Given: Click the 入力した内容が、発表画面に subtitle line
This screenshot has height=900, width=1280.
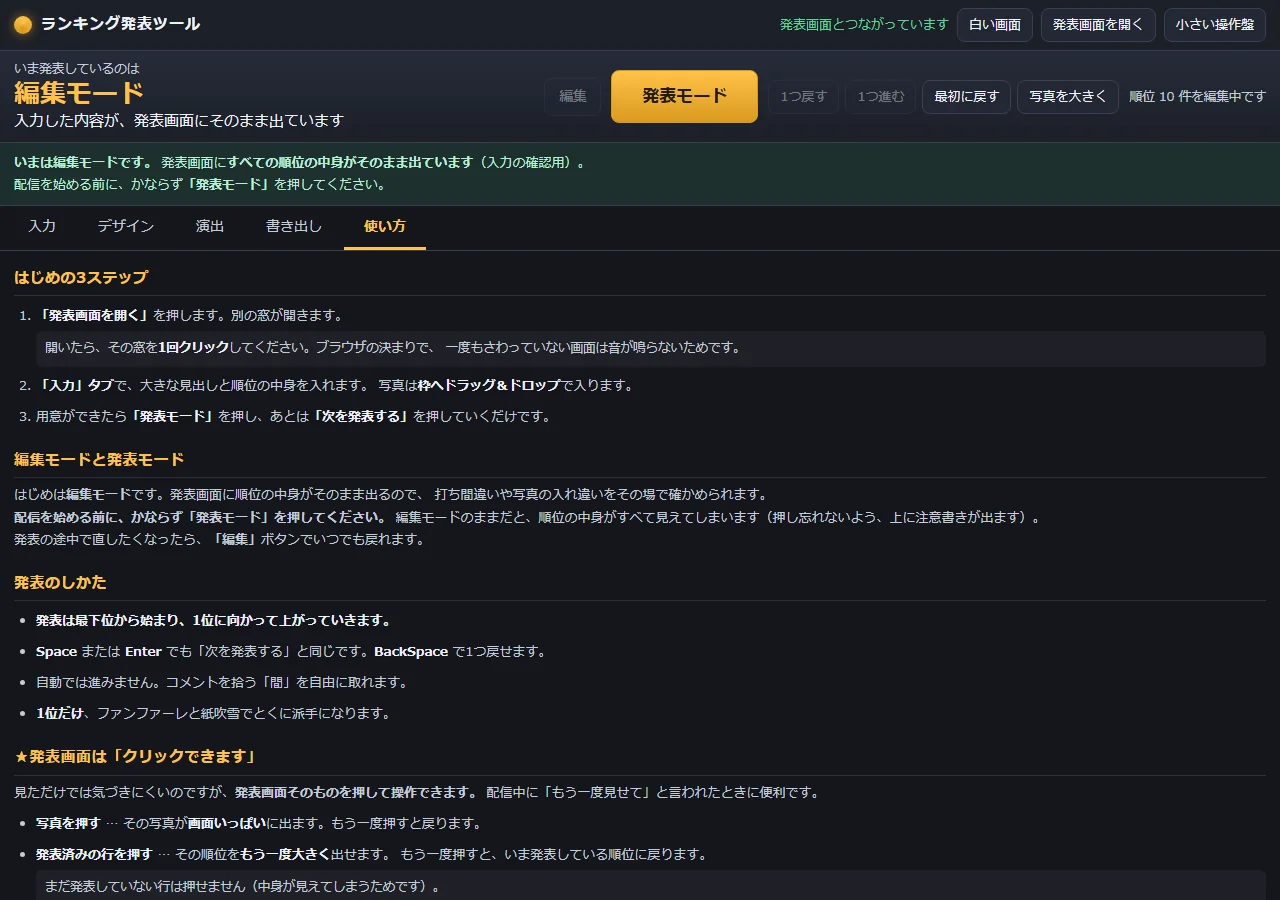Looking at the screenshot, I should click(179, 121).
